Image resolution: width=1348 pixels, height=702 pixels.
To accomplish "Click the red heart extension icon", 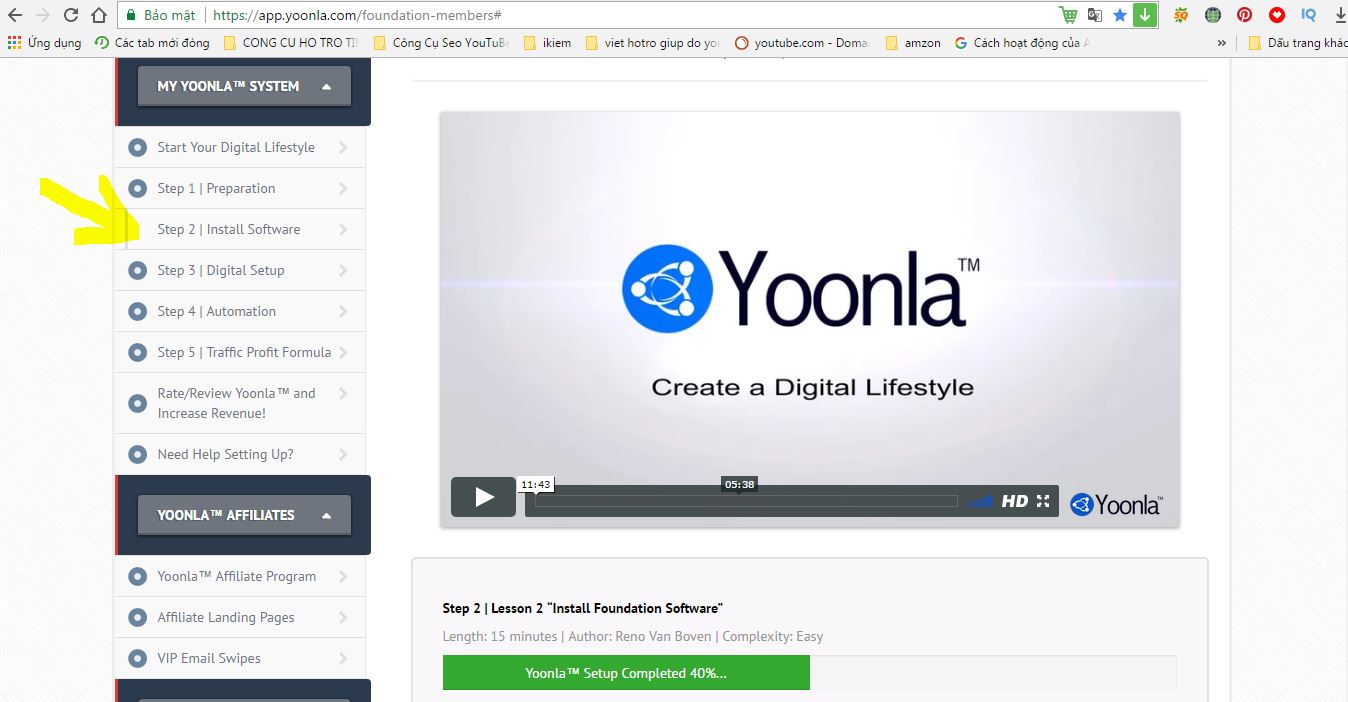I will tap(1276, 15).
